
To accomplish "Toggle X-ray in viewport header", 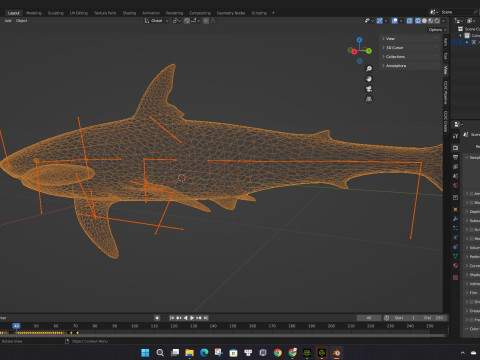I will (409, 21).
